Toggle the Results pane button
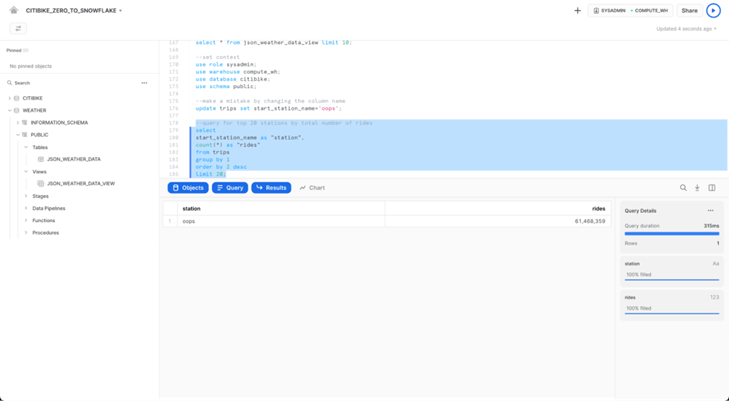Screen dimensions: 729x401 (x=271, y=188)
